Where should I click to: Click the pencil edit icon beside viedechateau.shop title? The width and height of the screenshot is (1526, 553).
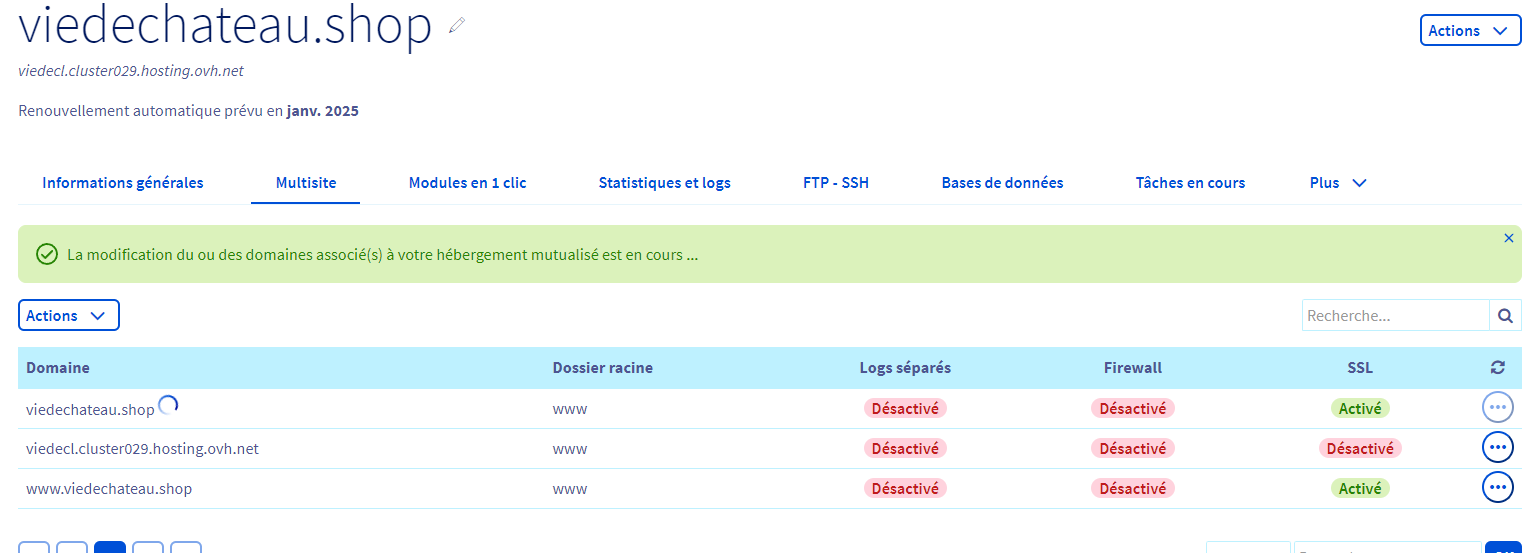tap(457, 27)
